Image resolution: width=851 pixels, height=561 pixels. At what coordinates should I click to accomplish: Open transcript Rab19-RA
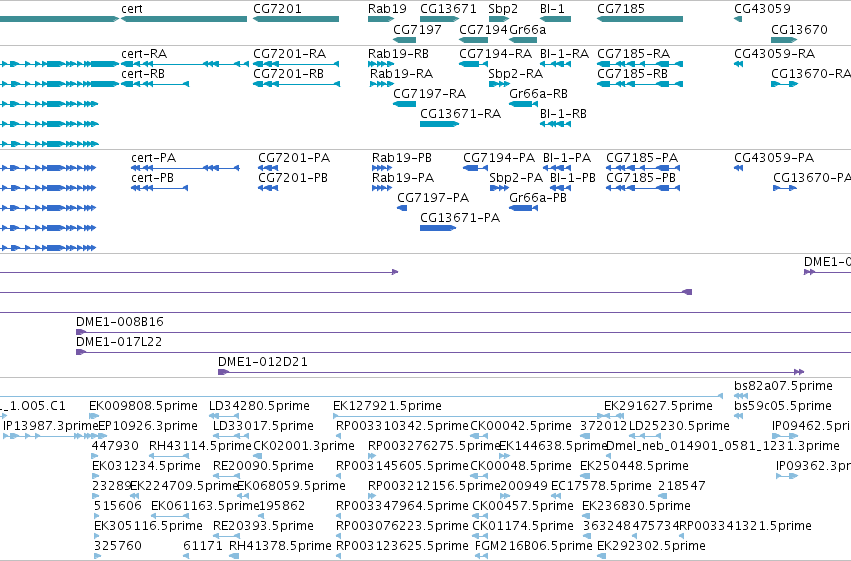tap(402, 74)
